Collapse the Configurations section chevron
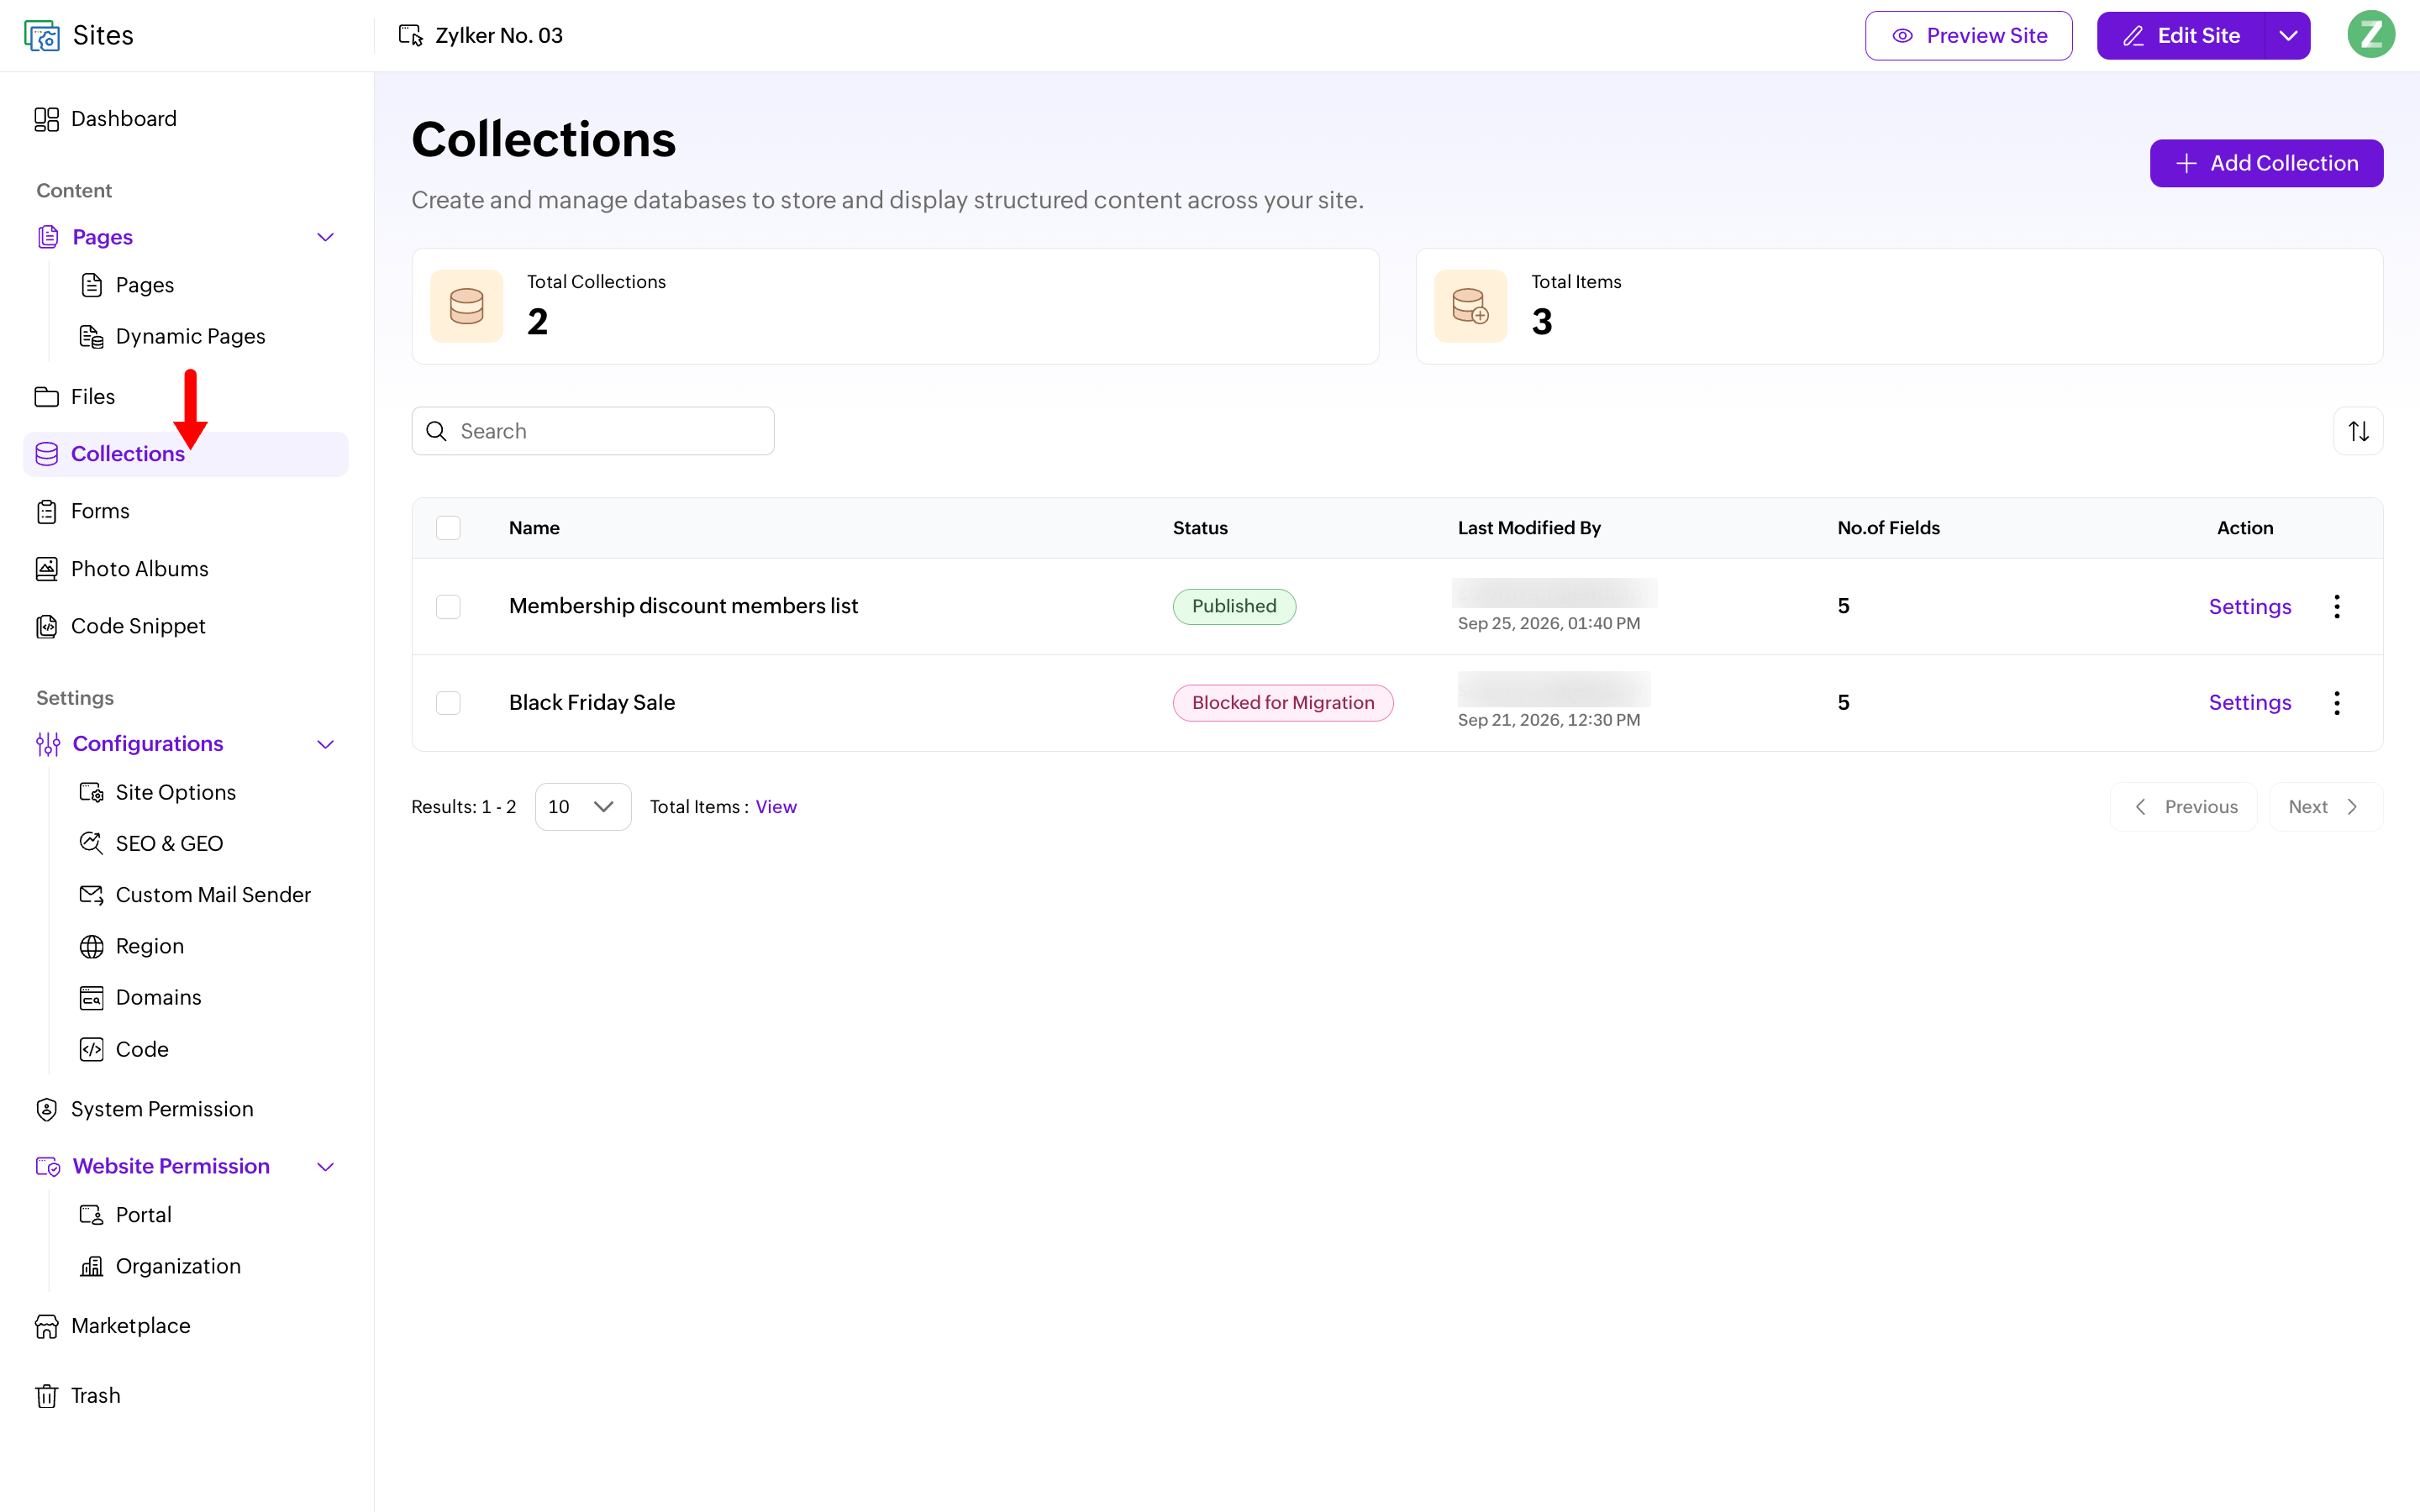Viewport: 2420px width, 1512px height. (x=325, y=744)
